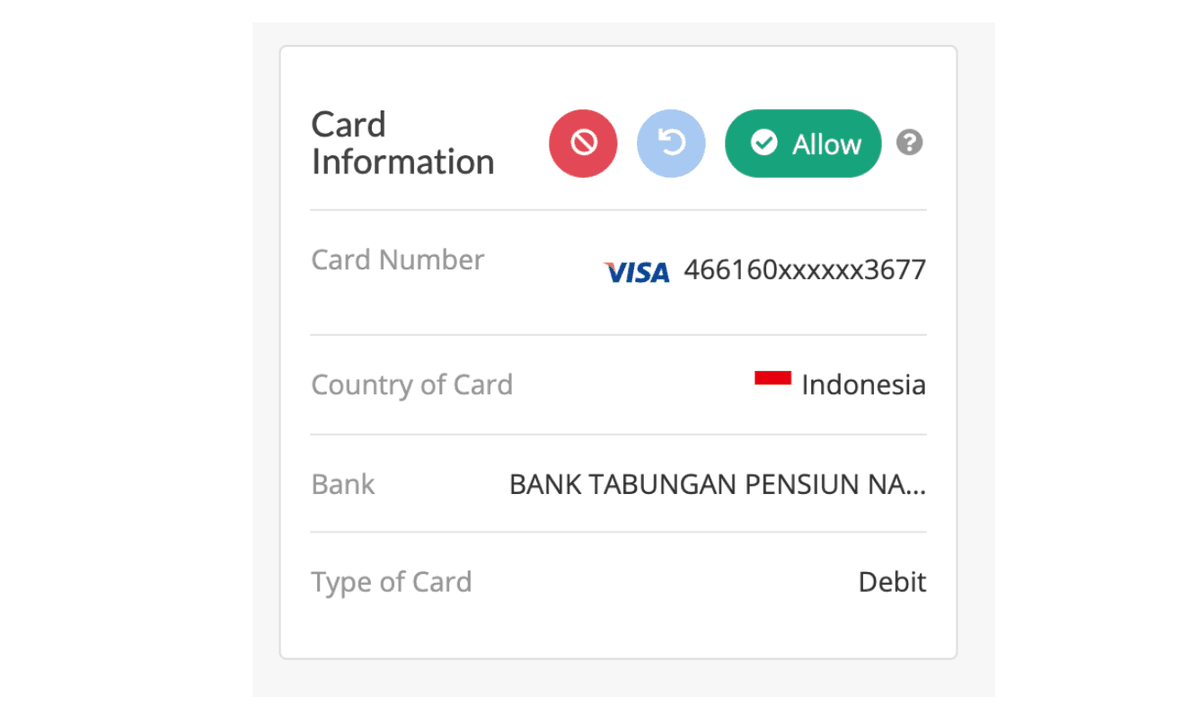
Task: Click the ellipsis ending the bank name
Action: tap(916, 489)
